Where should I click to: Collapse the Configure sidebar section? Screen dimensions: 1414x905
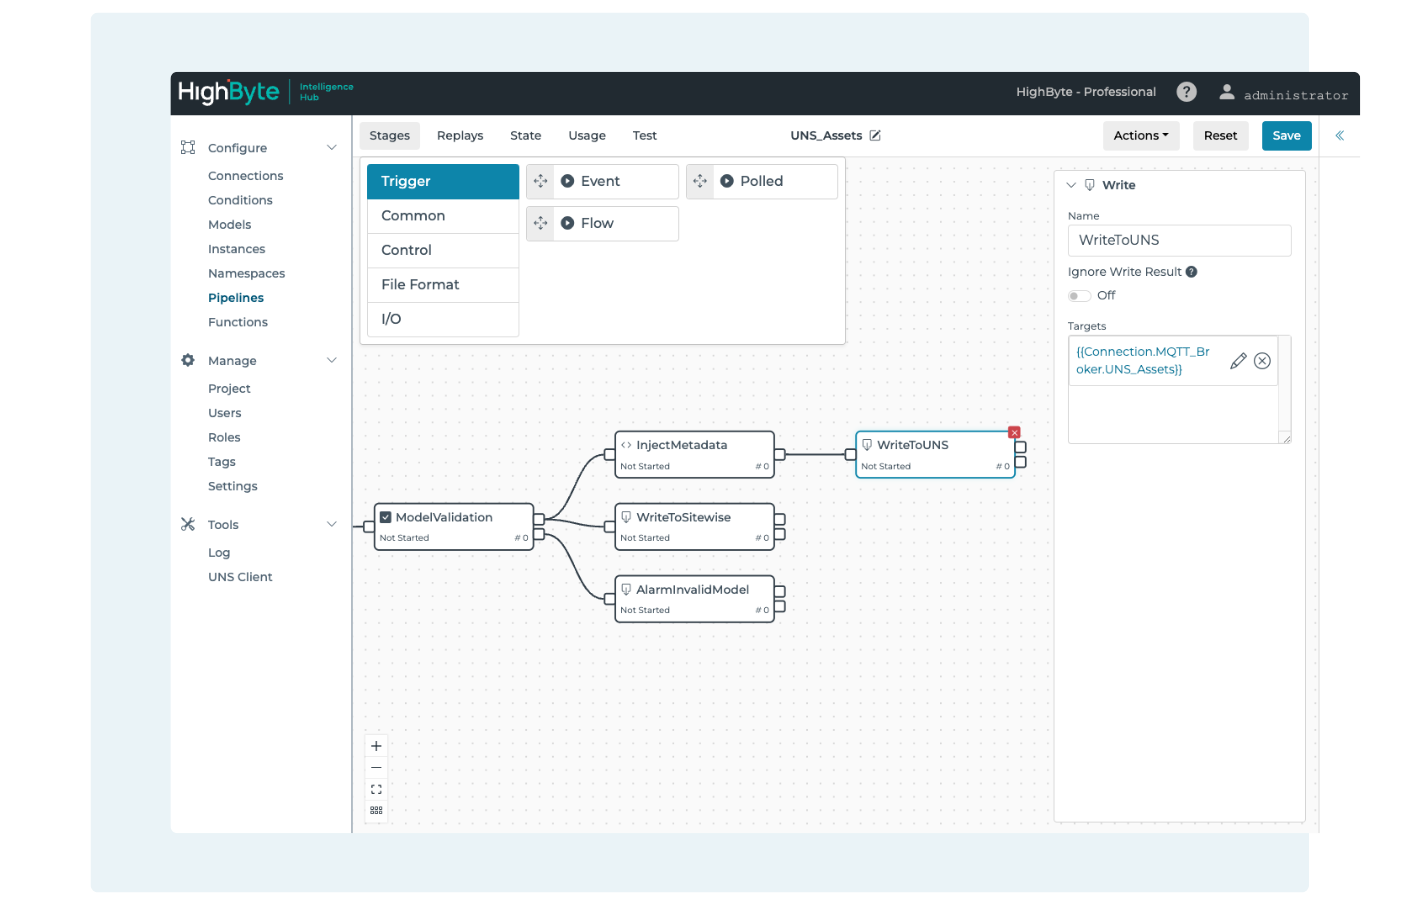[x=332, y=148]
